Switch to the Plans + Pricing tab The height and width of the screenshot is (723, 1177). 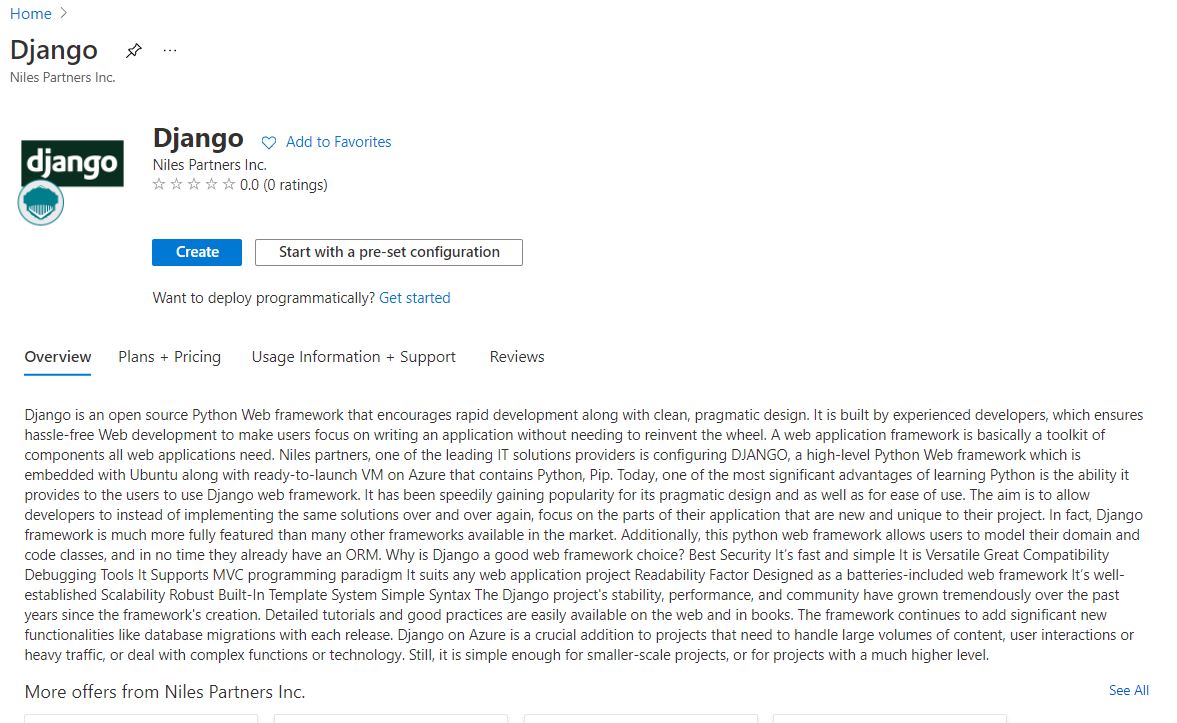pos(169,357)
